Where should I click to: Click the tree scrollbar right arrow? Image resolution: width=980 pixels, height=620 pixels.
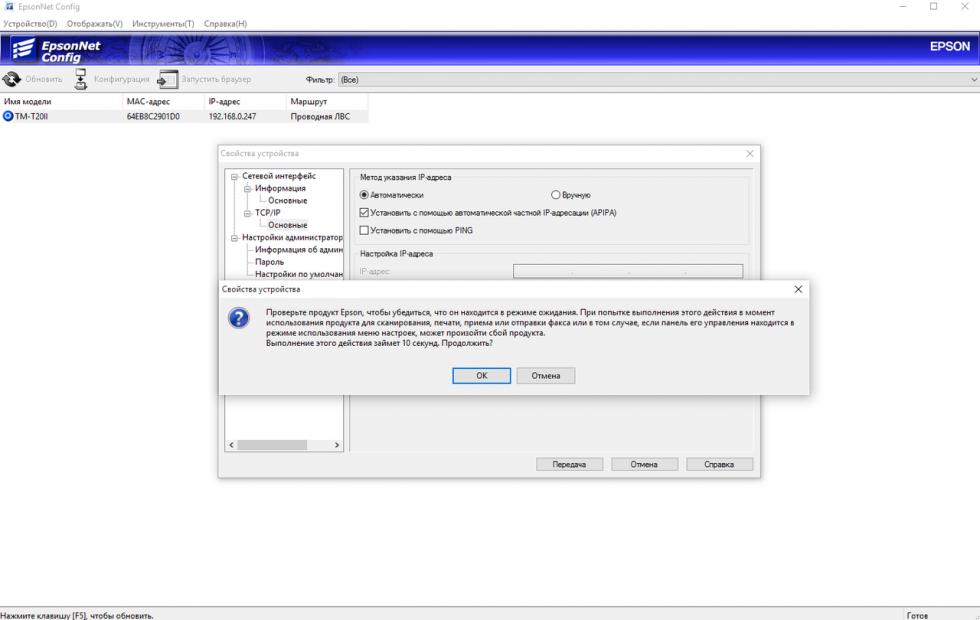(337, 445)
